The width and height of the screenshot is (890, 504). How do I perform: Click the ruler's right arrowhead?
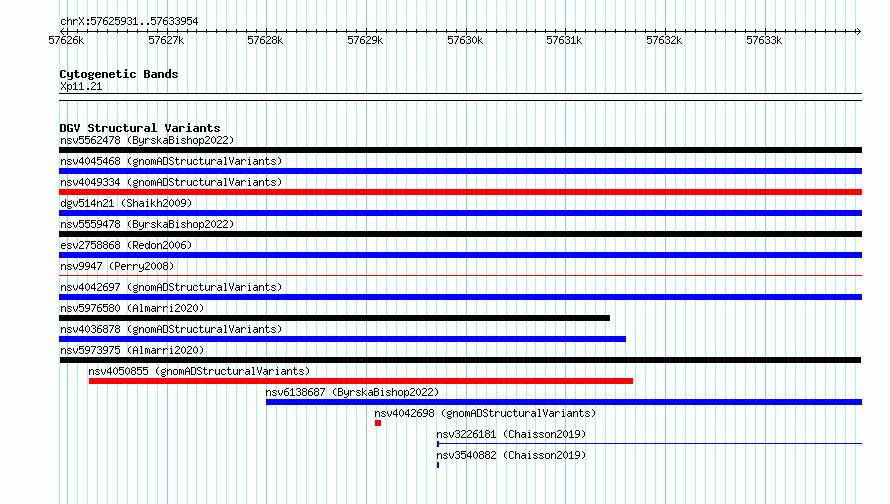[x=859, y=31]
